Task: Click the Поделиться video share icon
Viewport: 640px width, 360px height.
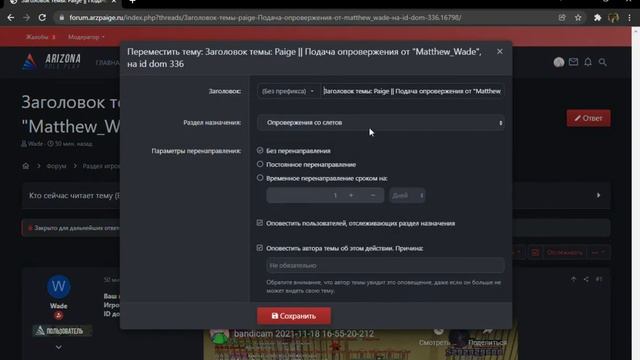Action: pos(487,336)
